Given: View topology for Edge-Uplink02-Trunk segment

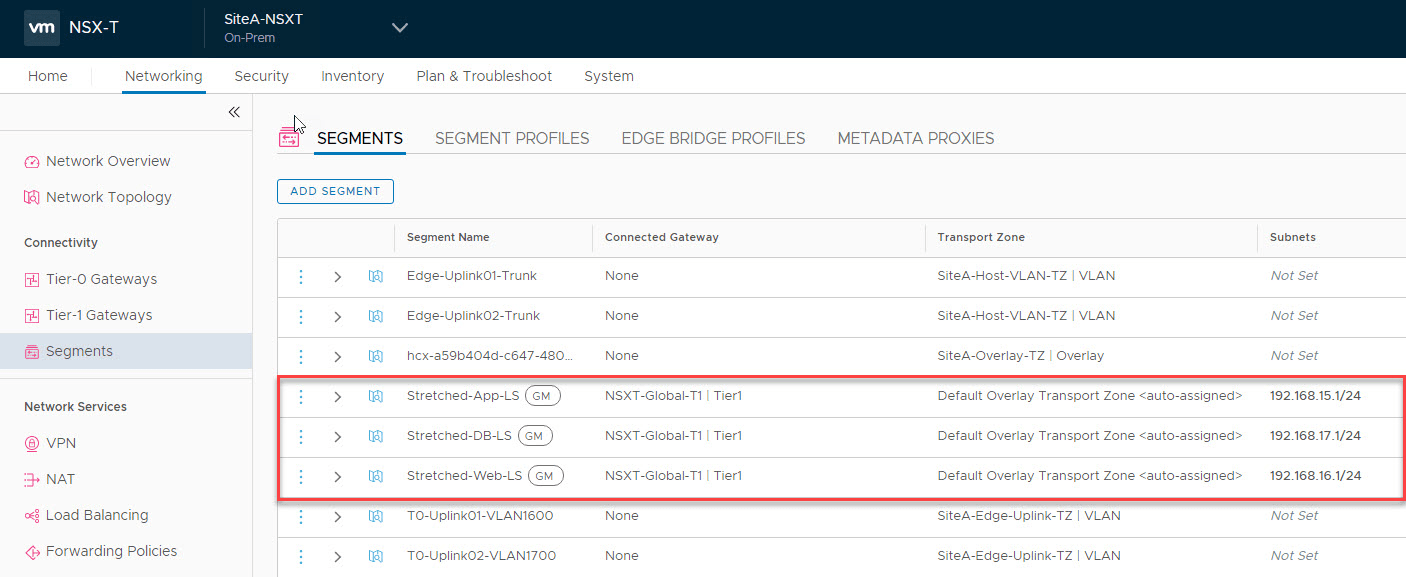Looking at the screenshot, I should (x=376, y=316).
